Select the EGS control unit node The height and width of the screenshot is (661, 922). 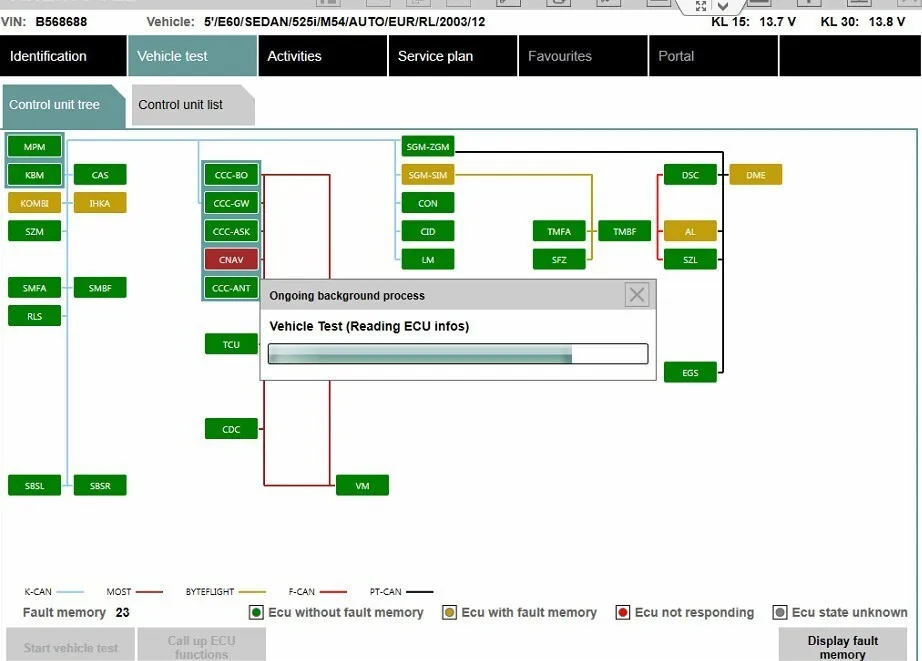690,372
